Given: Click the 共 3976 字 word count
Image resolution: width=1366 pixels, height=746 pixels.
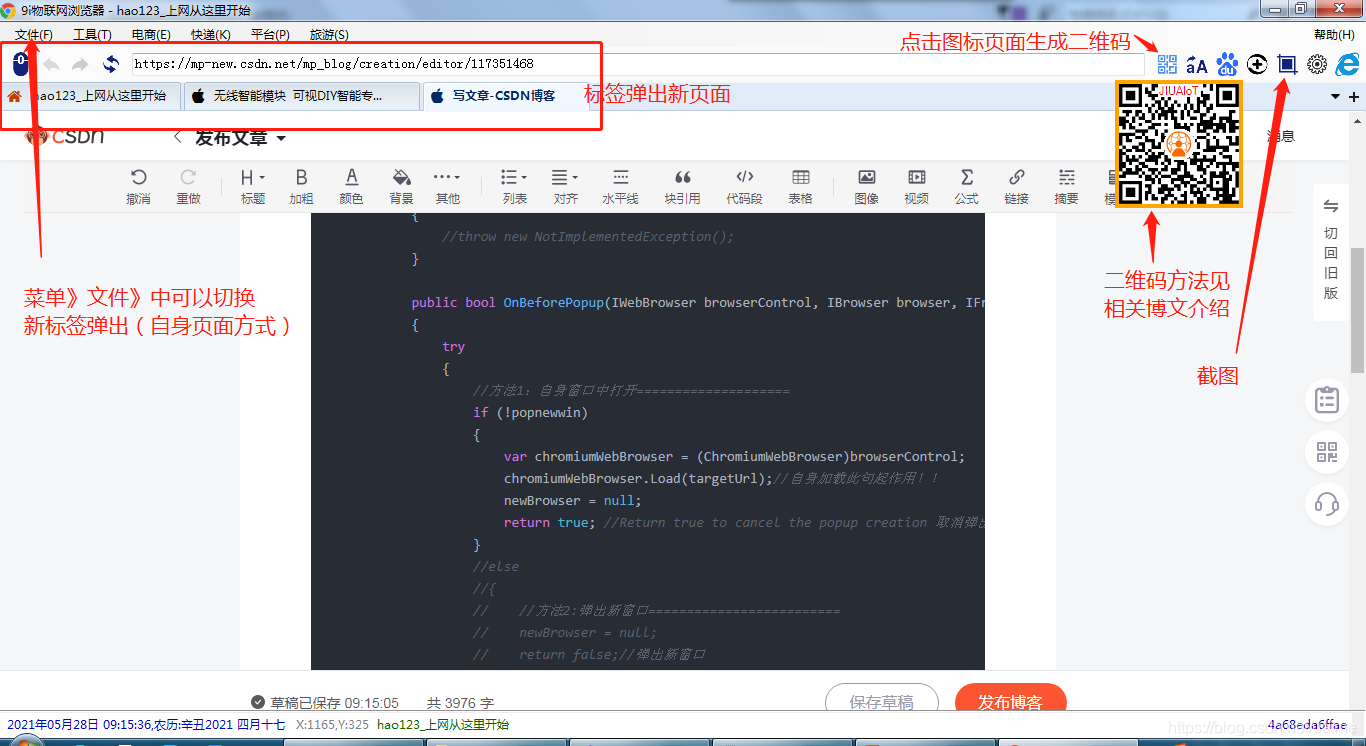Looking at the screenshot, I should [x=460, y=703].
